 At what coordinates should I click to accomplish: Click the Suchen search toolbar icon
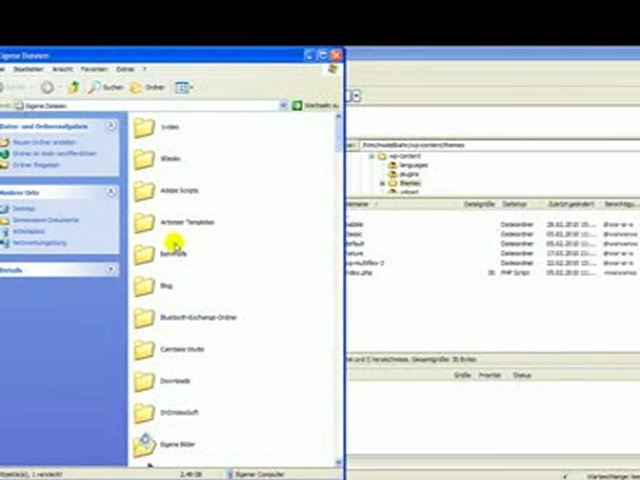pyautogui.click(x=107, y=87)
